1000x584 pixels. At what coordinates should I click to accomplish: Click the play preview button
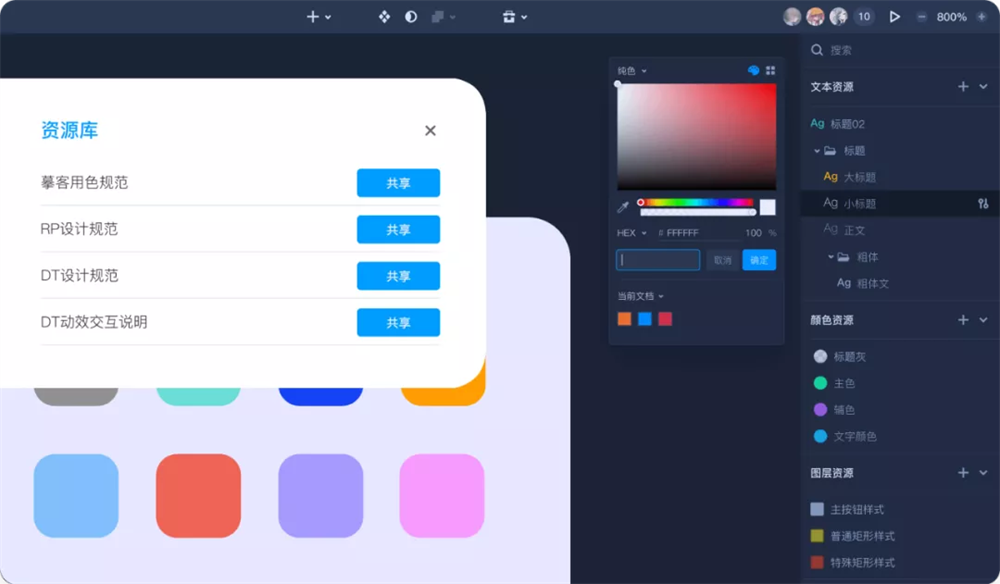(895, 17)
